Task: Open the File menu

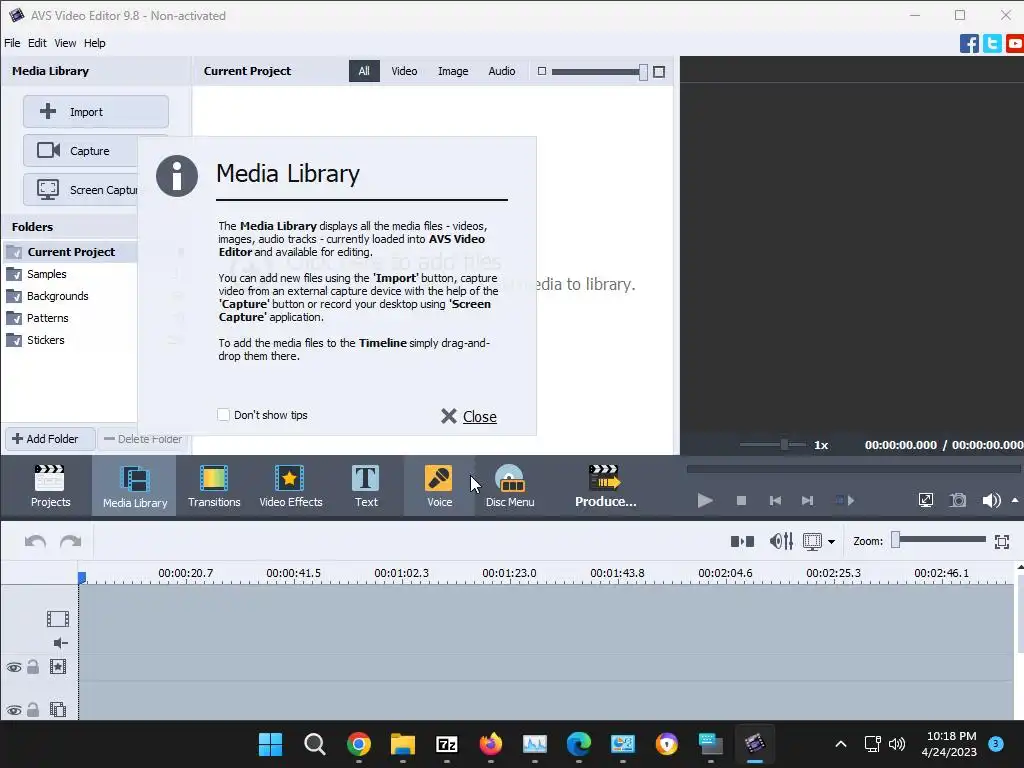Action: coord(12,43)
